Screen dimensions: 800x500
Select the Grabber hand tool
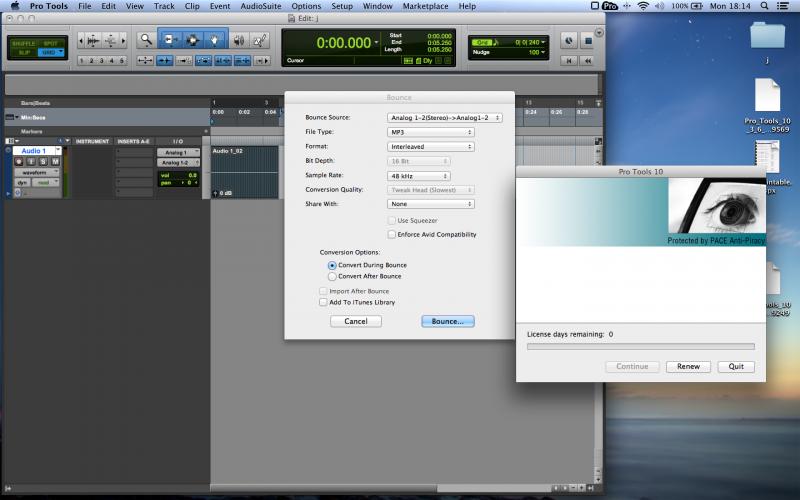[x=215, y=40]
